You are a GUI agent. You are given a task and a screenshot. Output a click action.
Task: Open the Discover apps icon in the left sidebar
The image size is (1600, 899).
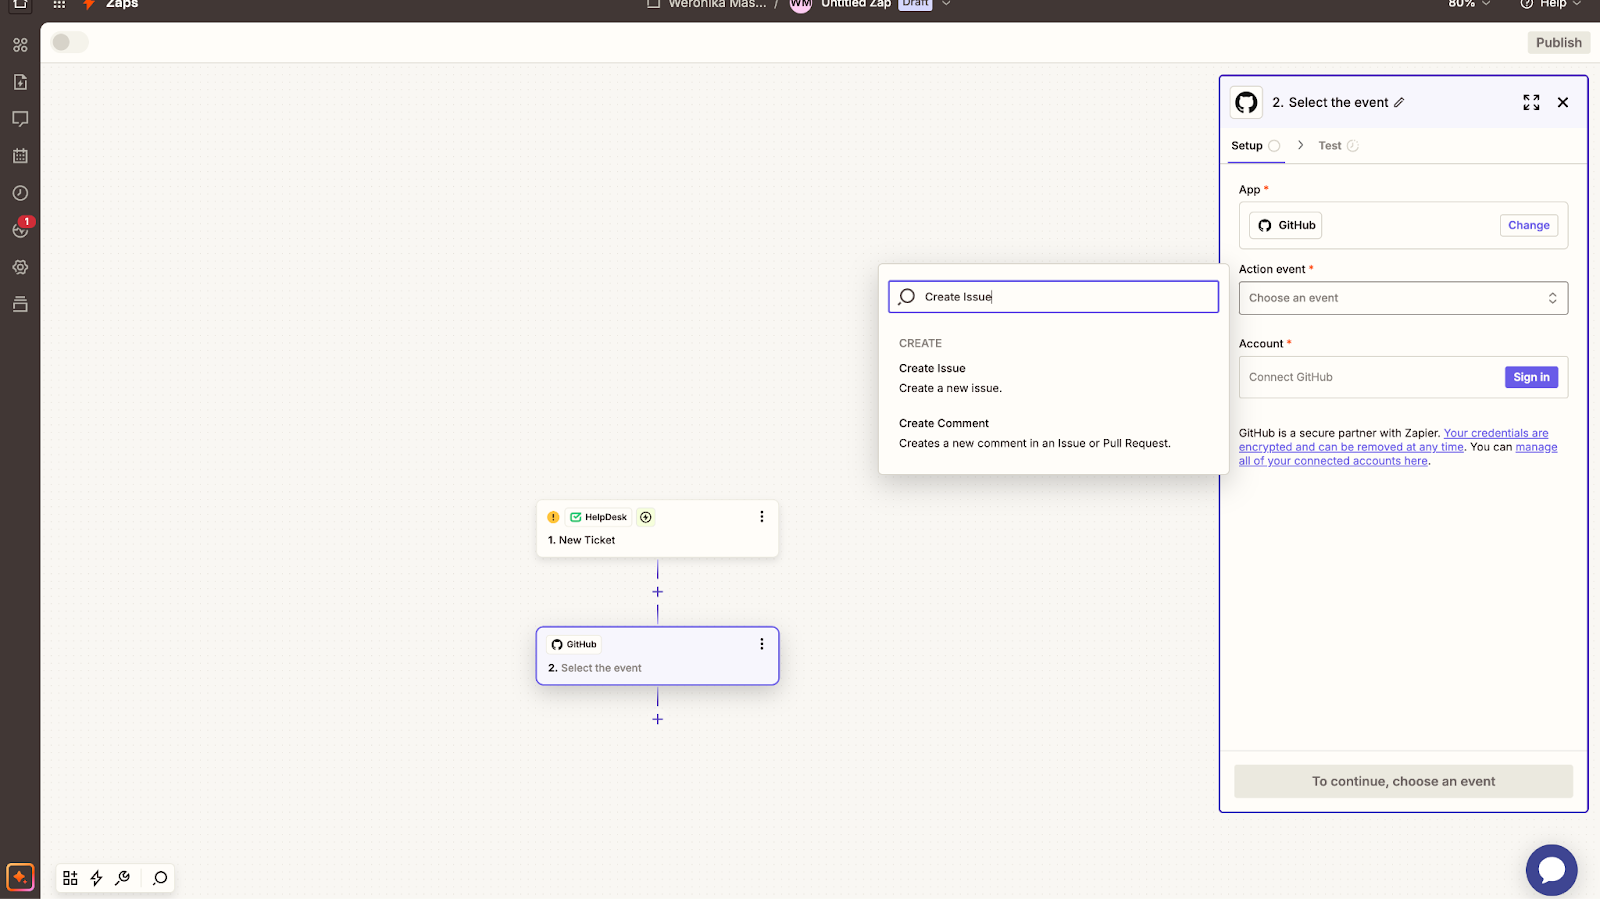[20, 45]
